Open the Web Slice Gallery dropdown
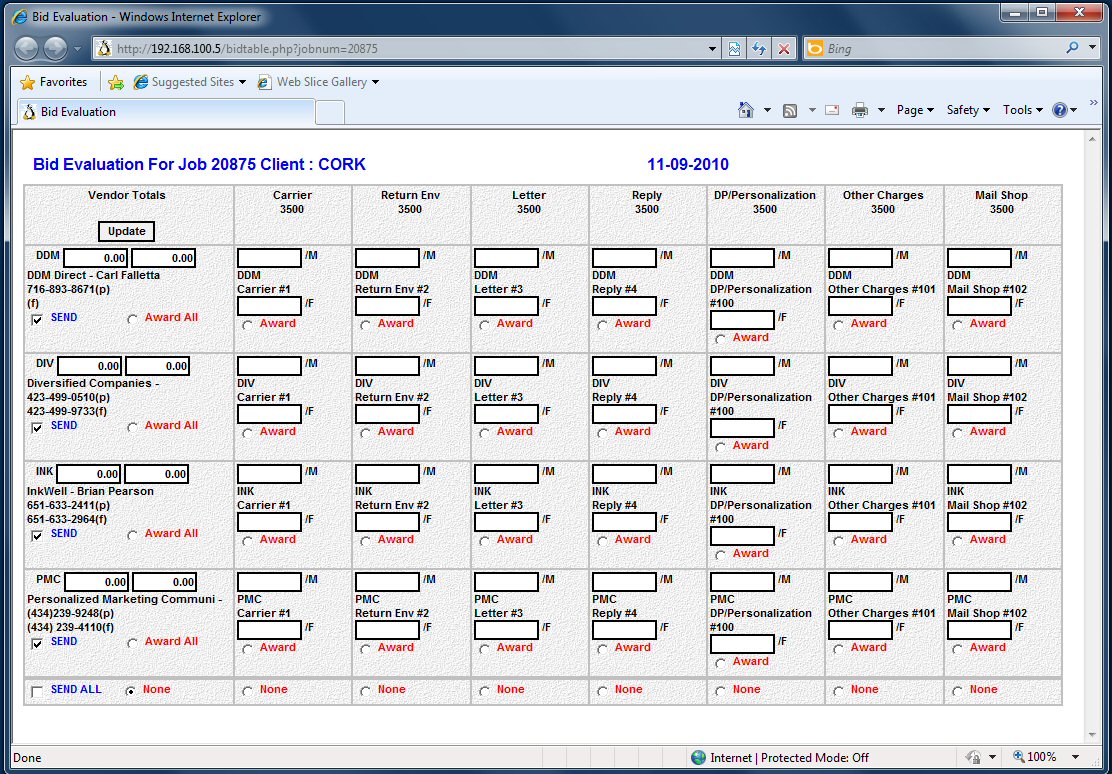This screenshot has width=1112, height=774. point(375,82)
